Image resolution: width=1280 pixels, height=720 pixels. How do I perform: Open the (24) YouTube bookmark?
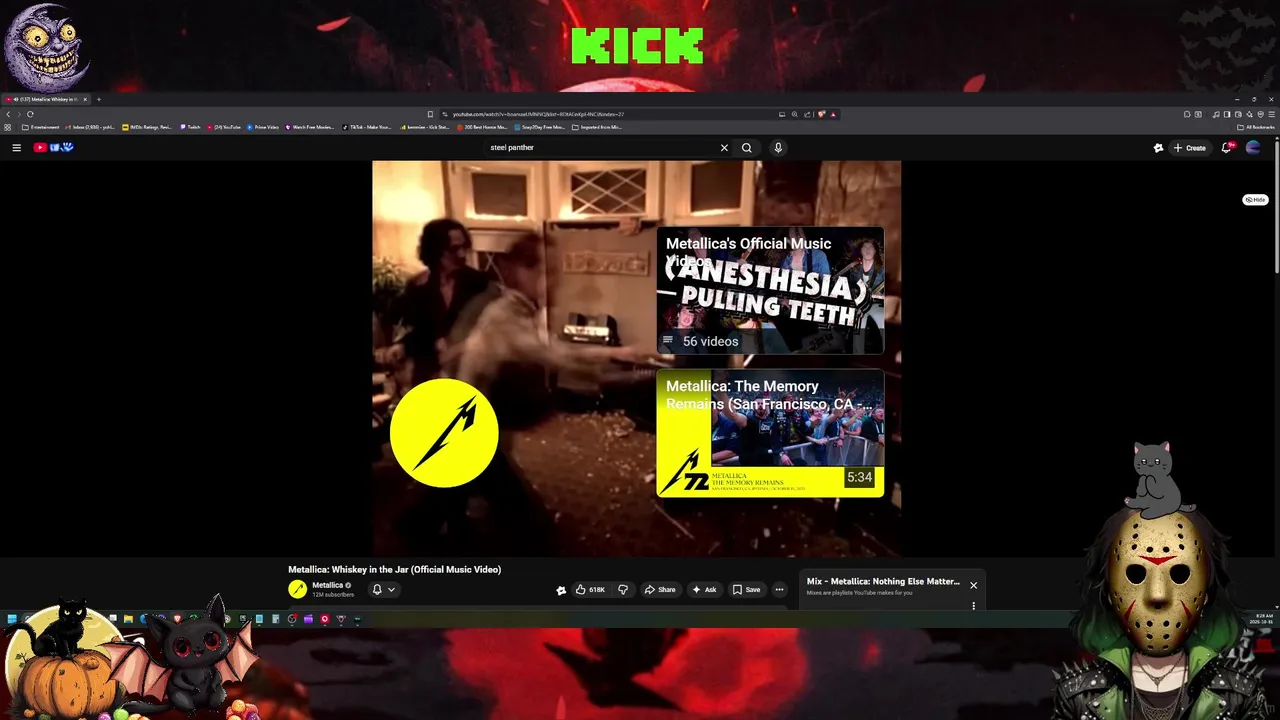coord(224,127)
